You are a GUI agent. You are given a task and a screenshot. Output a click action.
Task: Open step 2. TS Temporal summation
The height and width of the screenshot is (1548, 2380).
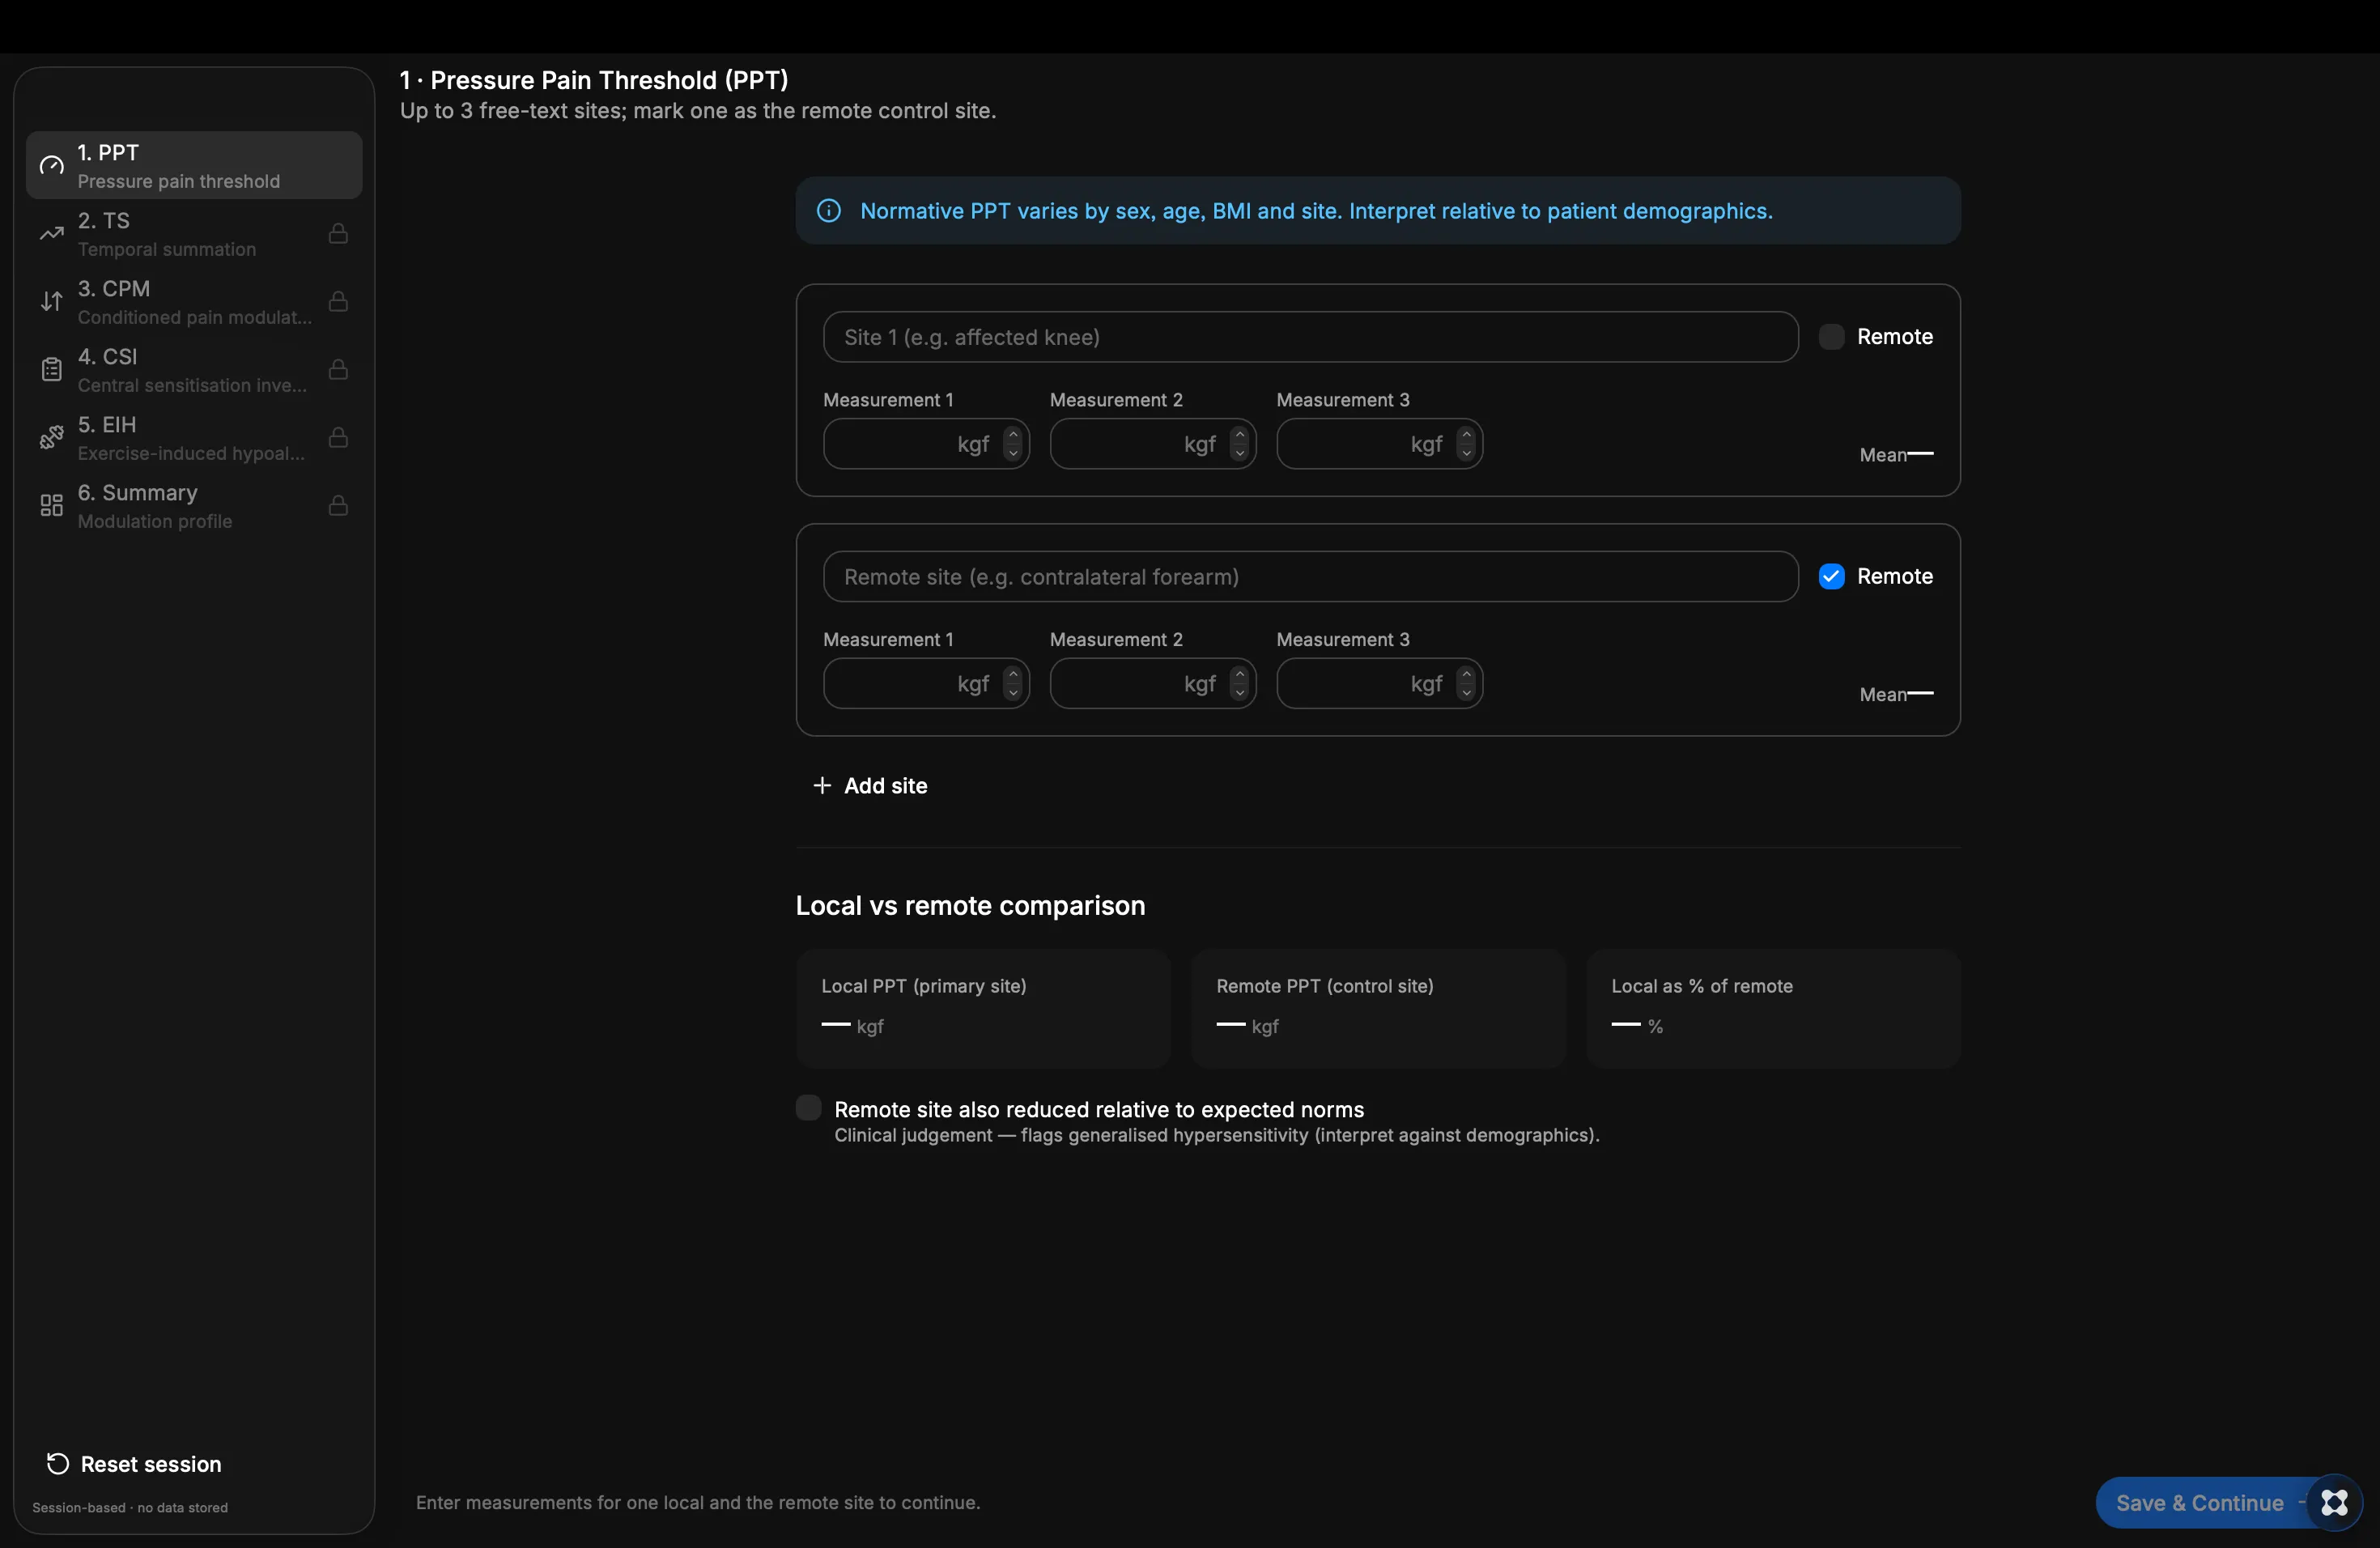click(x=194, y=234)
